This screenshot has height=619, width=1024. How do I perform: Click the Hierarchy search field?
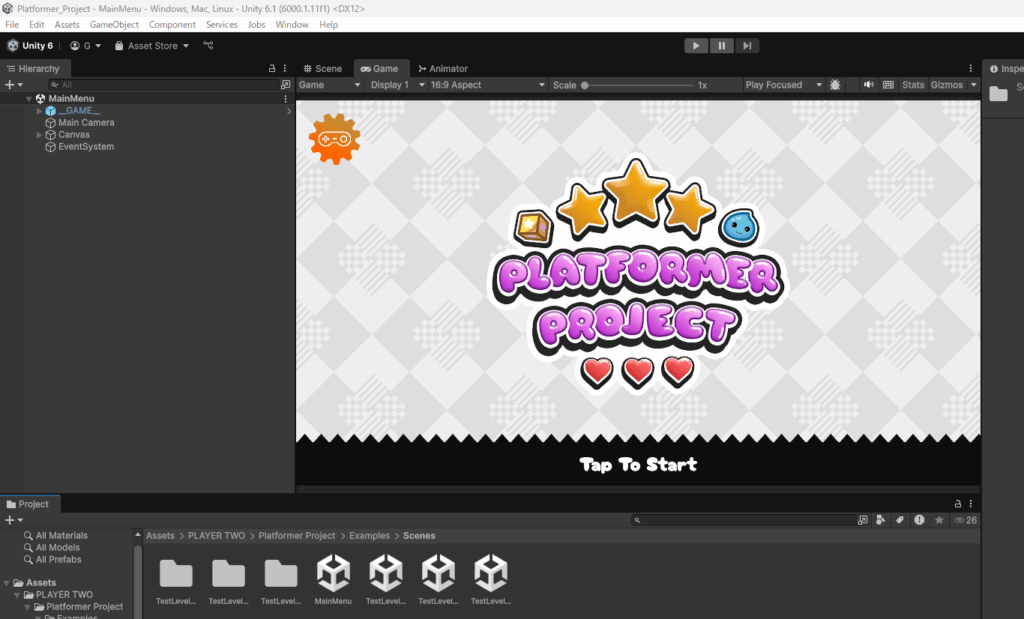click(164, 85)
